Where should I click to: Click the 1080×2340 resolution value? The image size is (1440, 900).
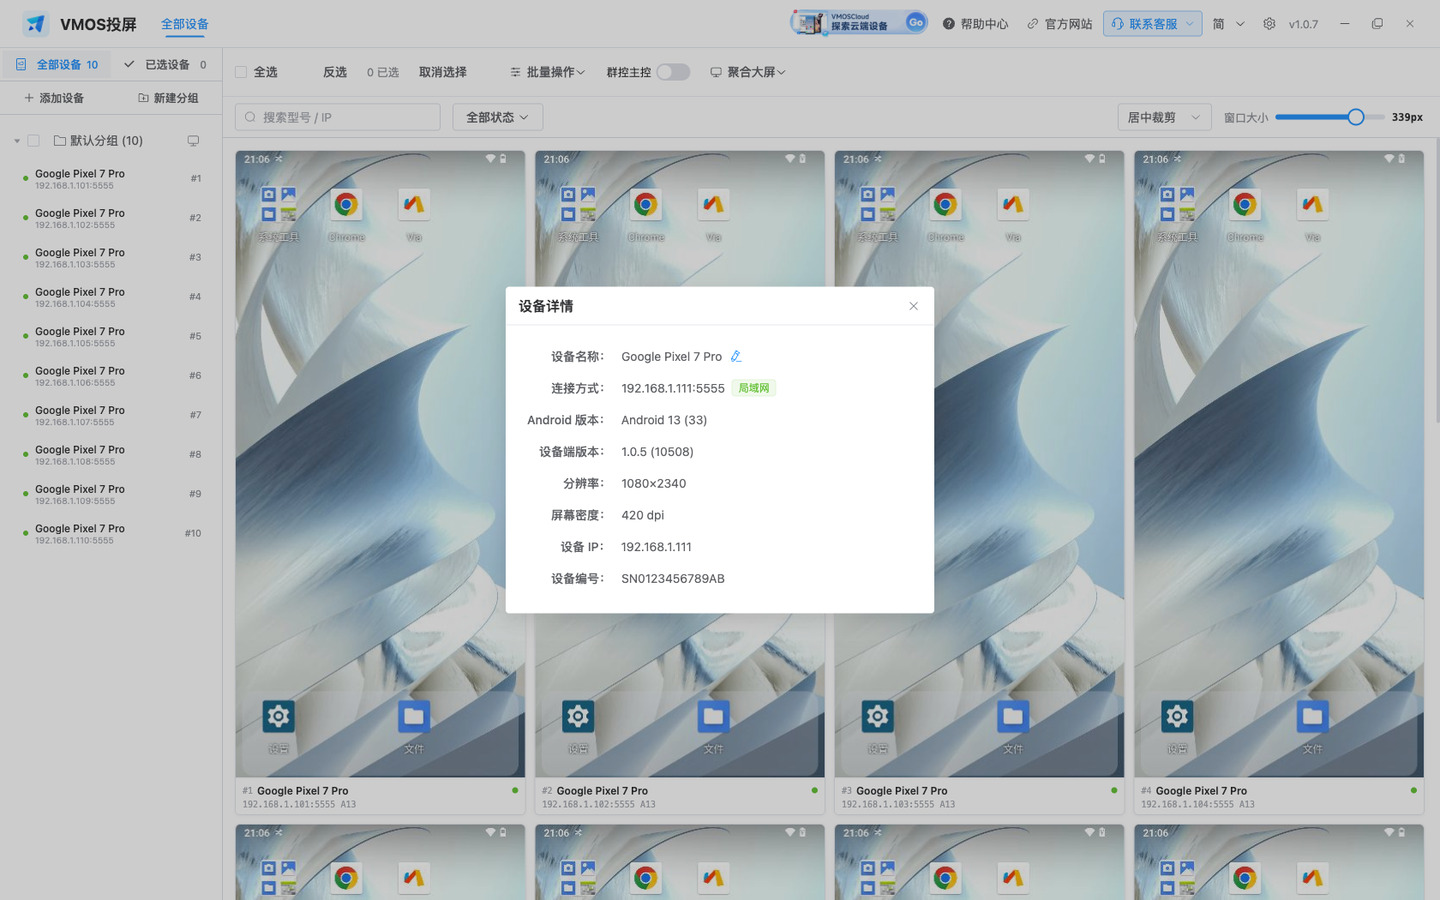coord(654,484)
